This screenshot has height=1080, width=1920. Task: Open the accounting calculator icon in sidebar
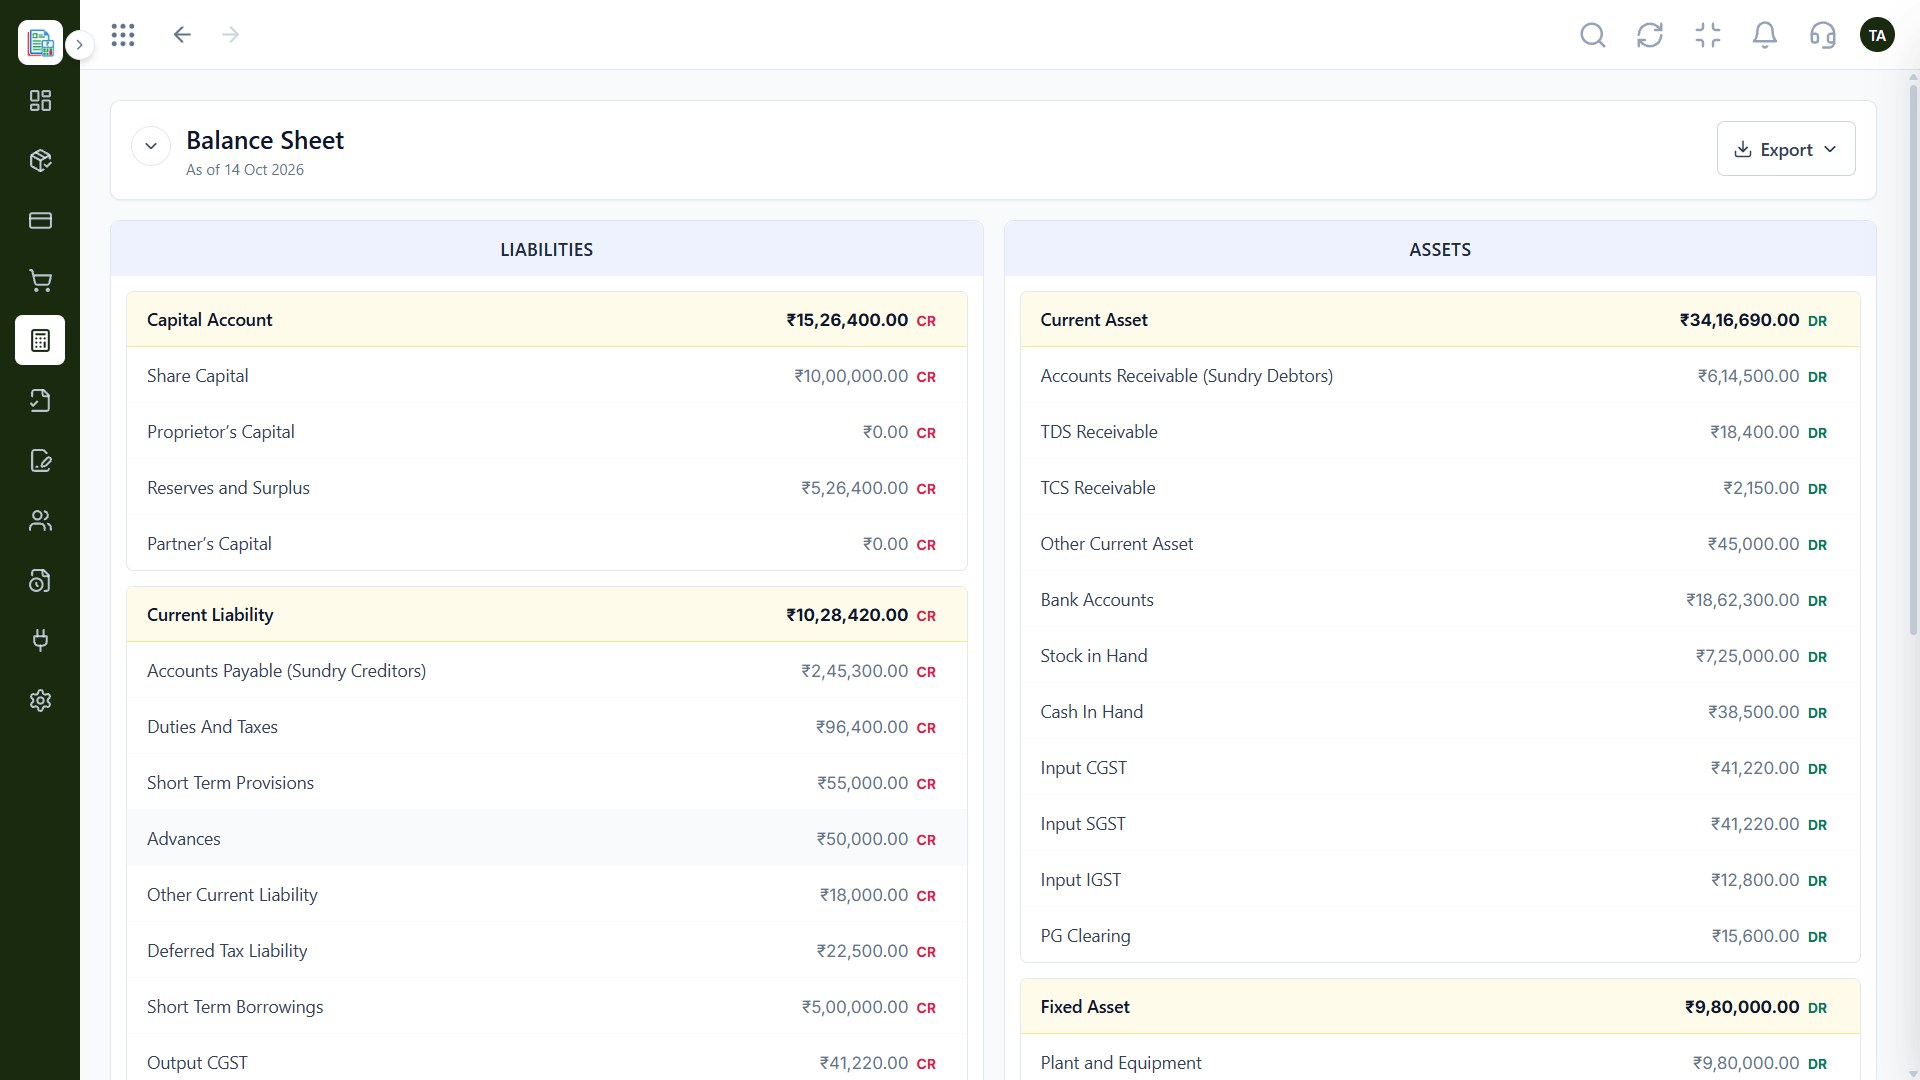tap(40, 340)
